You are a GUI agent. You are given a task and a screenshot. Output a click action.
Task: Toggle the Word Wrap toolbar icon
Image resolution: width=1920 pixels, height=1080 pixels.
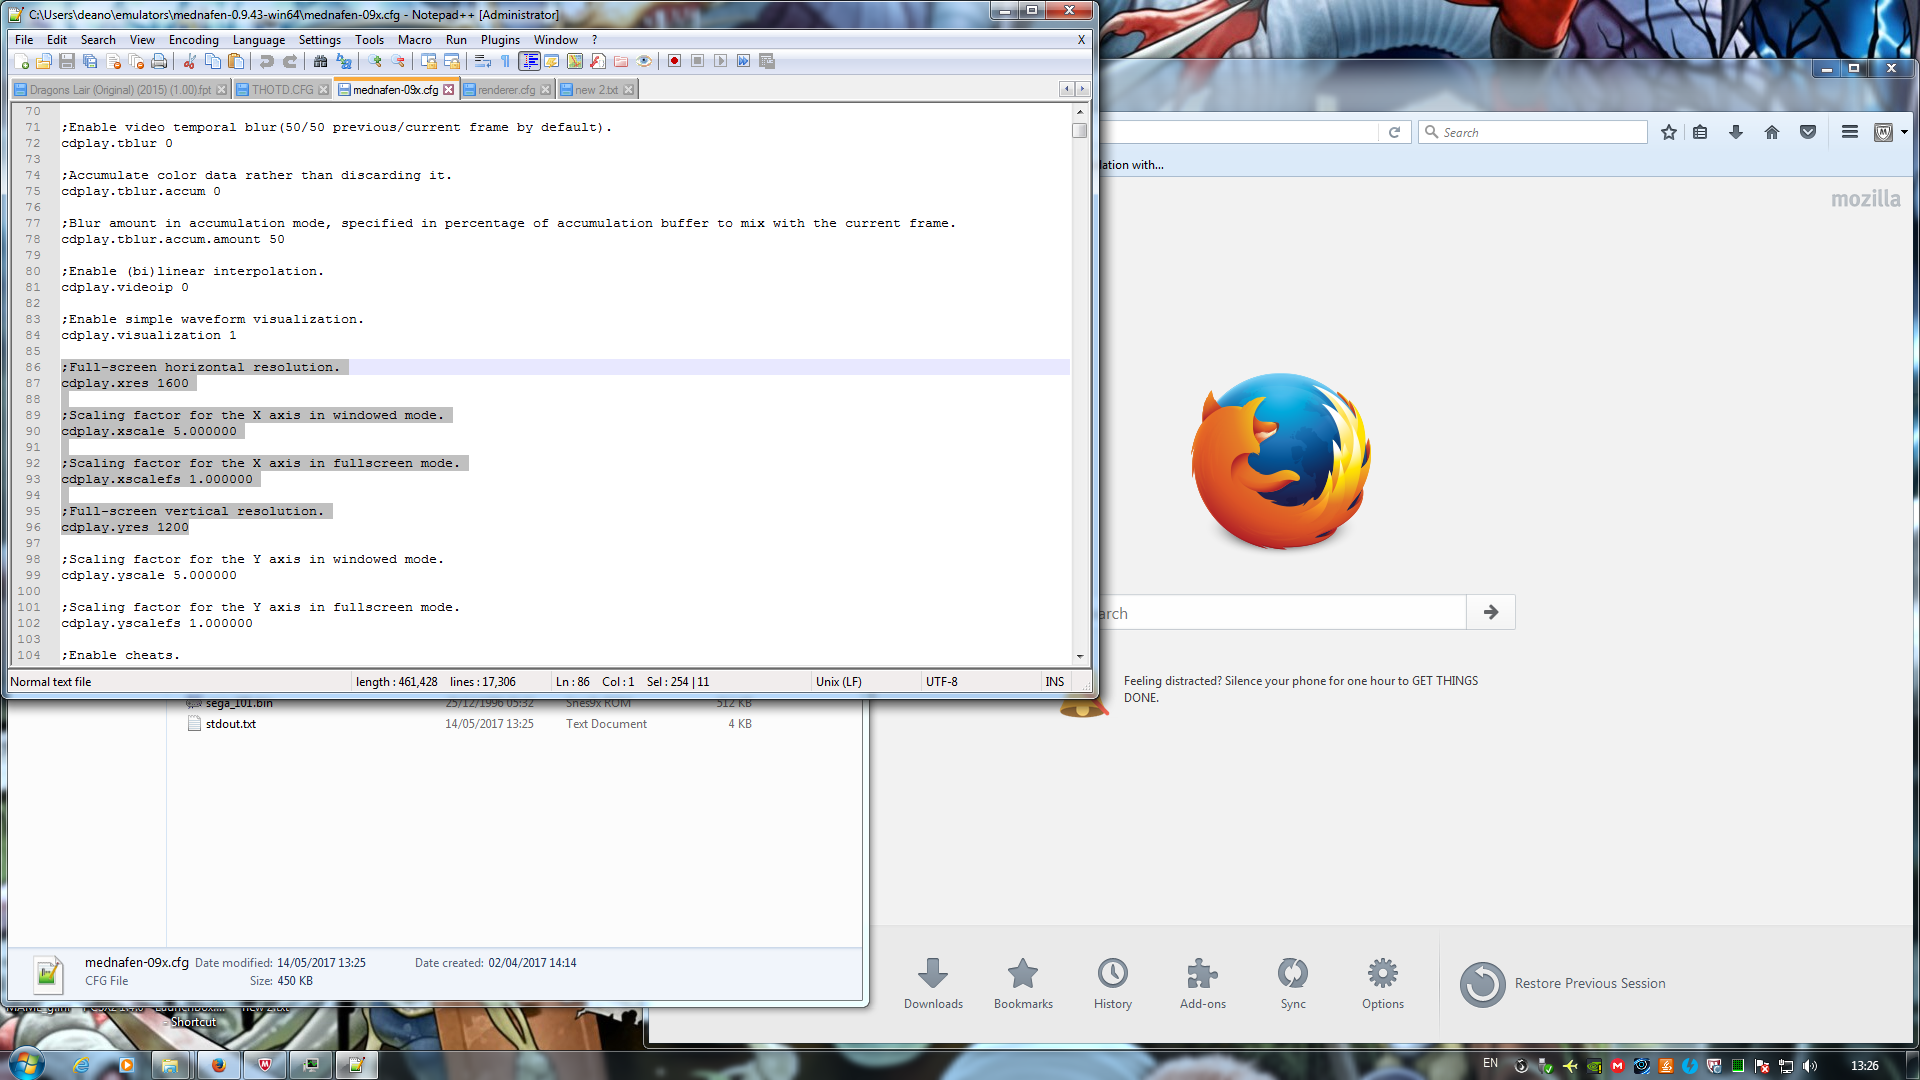tap(483, 62)
